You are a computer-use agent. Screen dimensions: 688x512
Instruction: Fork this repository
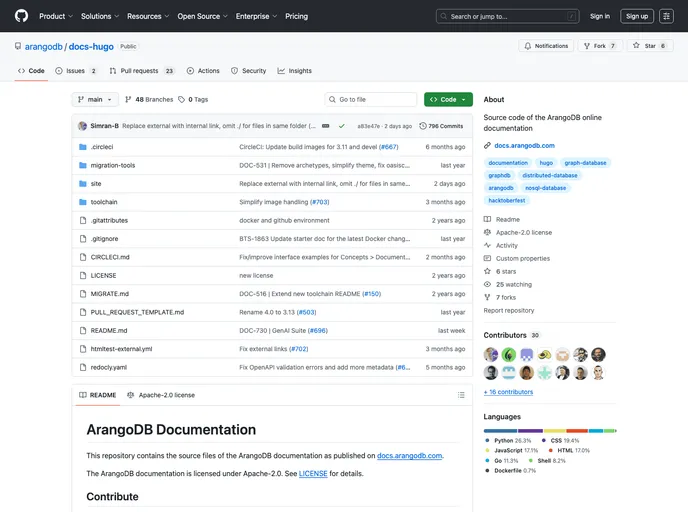click(600, 46)
